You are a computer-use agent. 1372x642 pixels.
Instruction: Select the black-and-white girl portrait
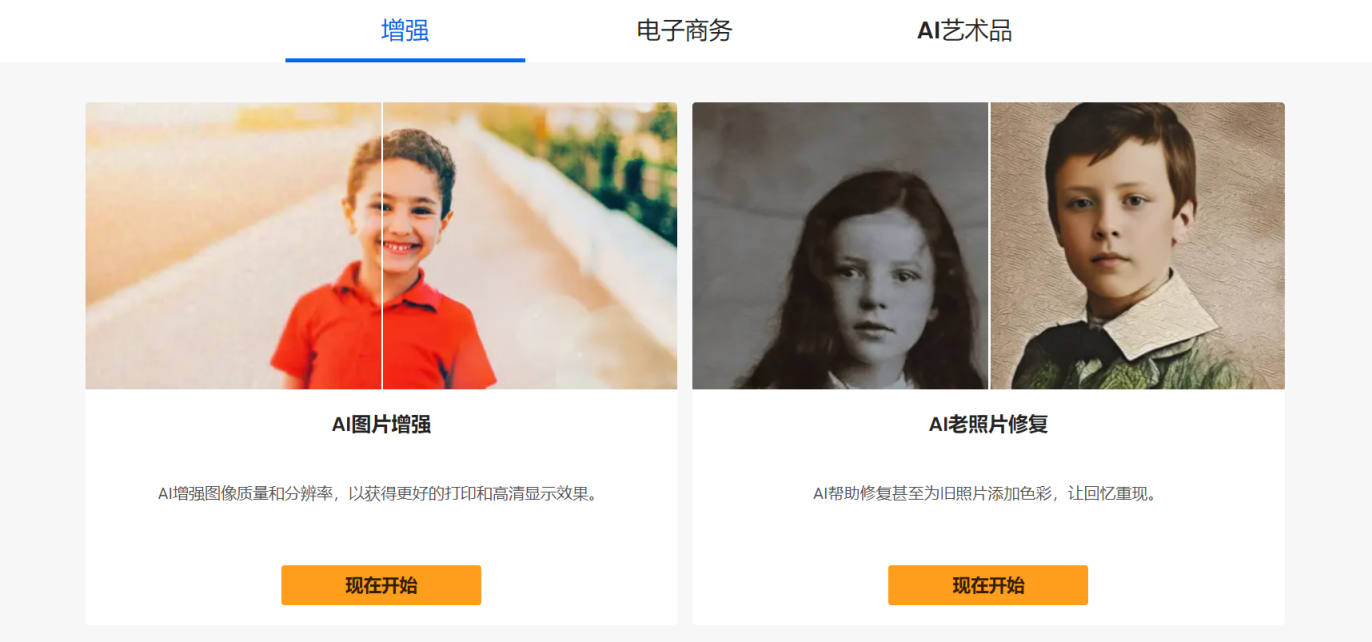[840, 245]
